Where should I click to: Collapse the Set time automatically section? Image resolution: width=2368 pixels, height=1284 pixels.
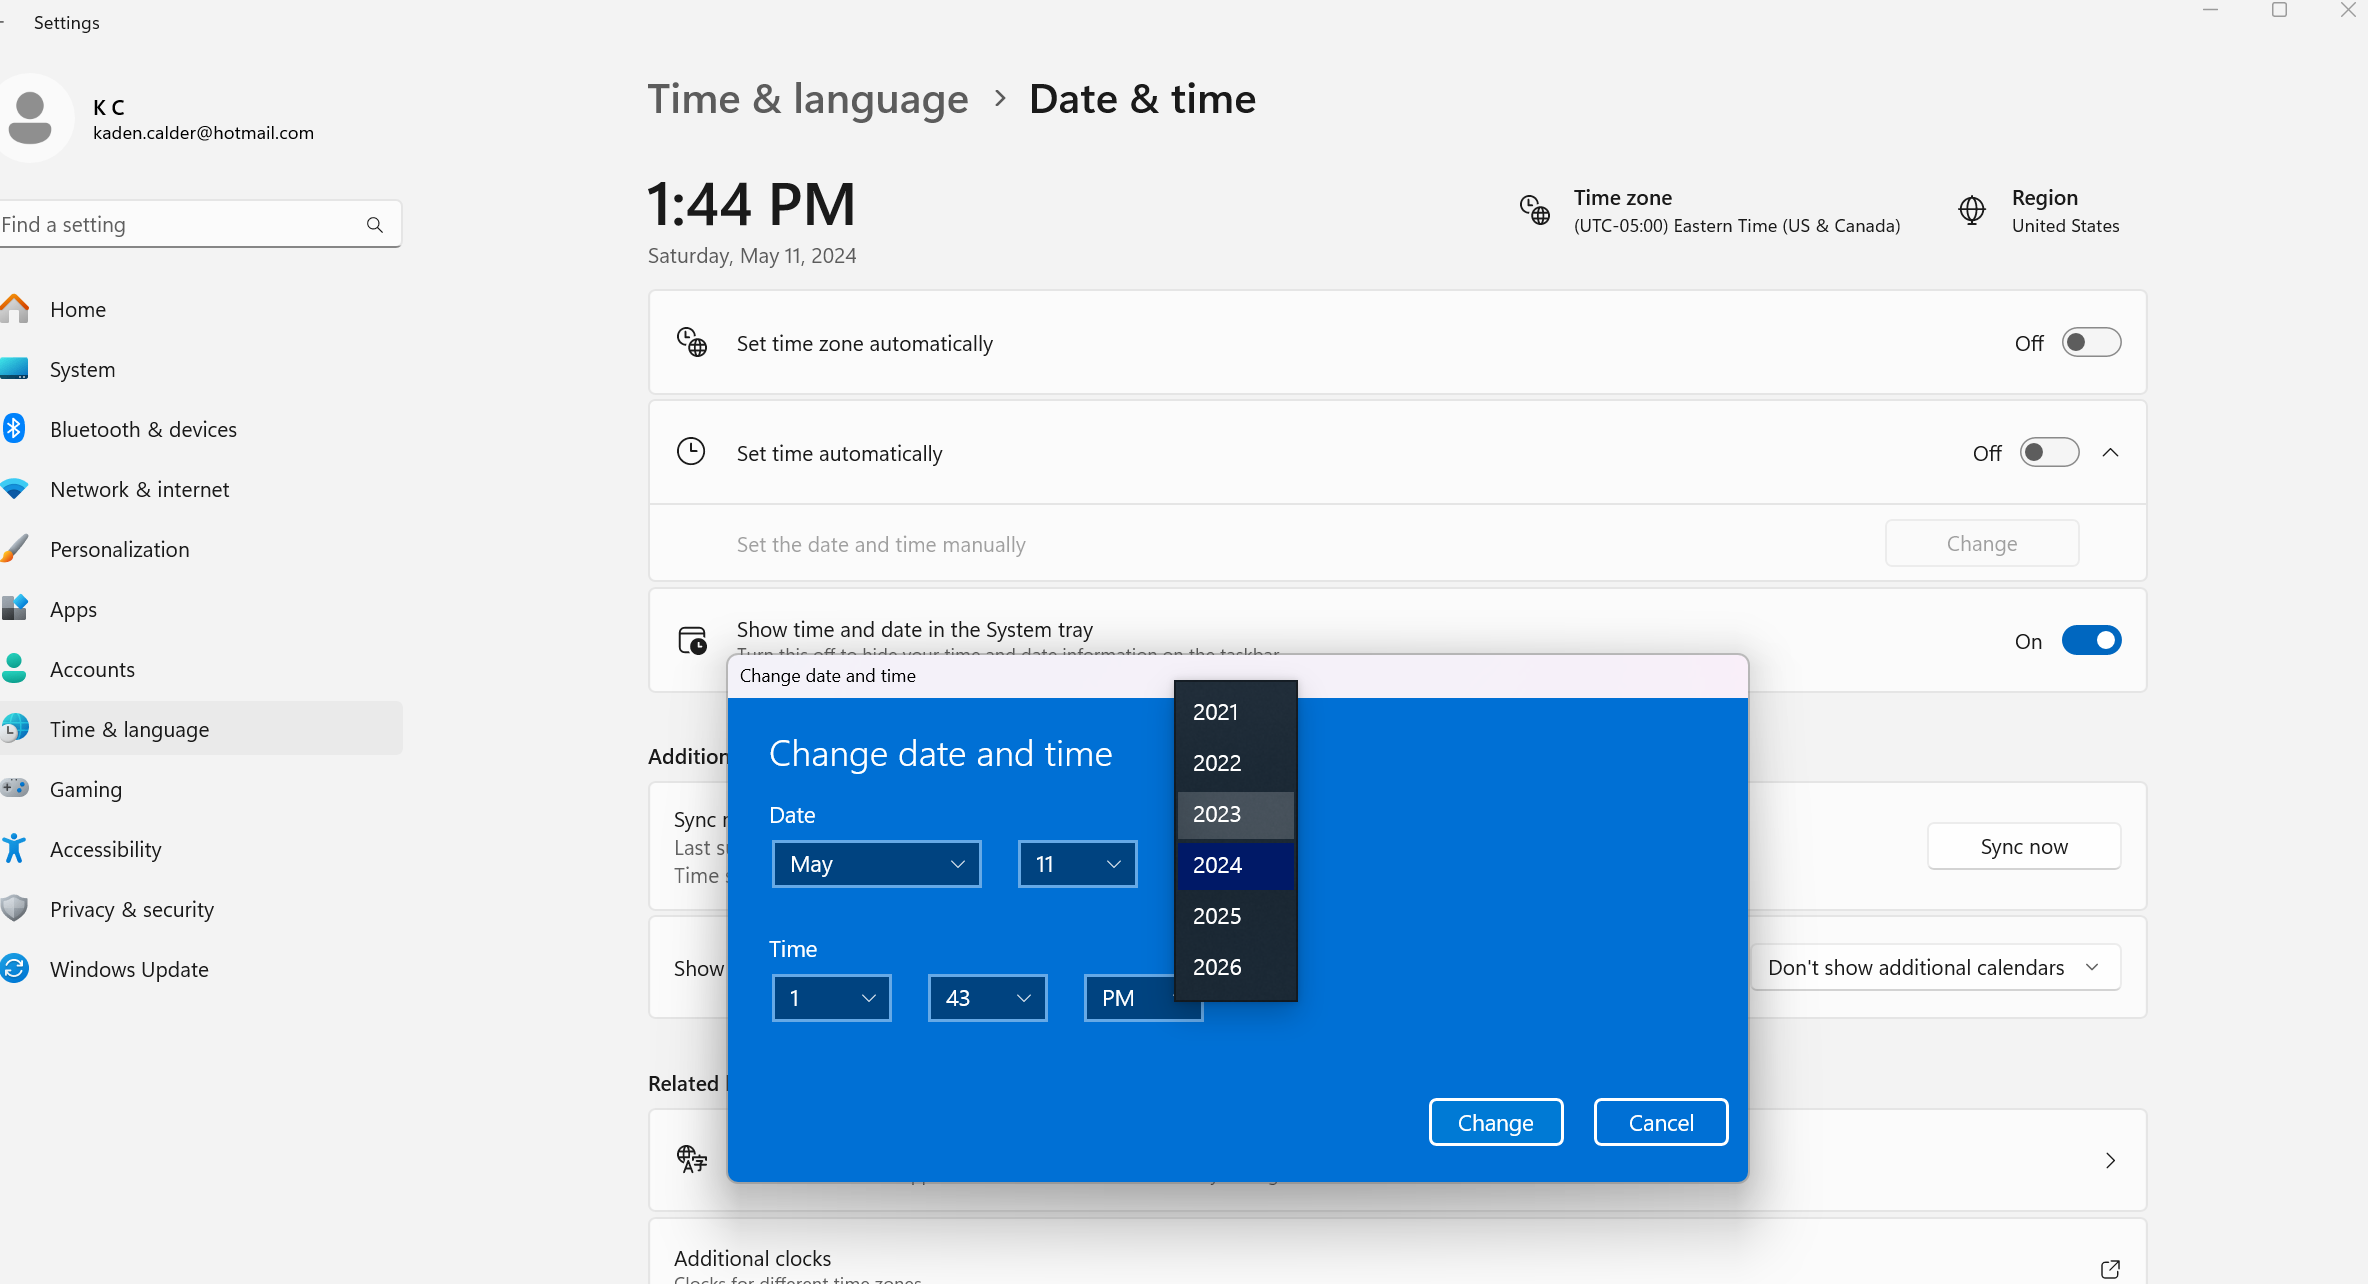pos(2110,453)
